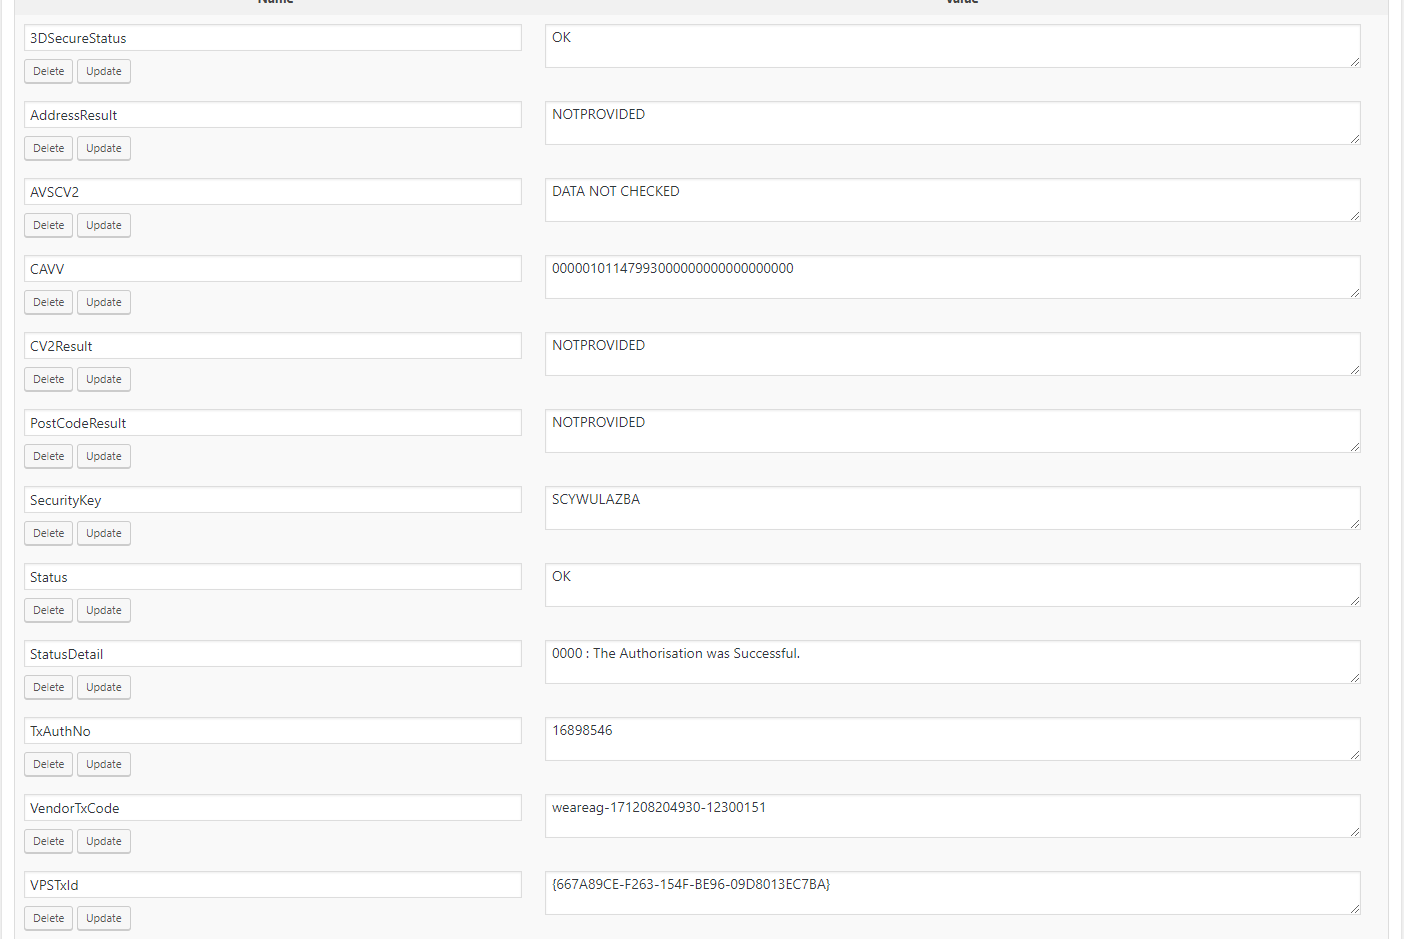Image resolution: width=1404 pixels, height=939 pixels.
Task: Edit the TxAuthNo name field
Action: [x=273, y=731]
